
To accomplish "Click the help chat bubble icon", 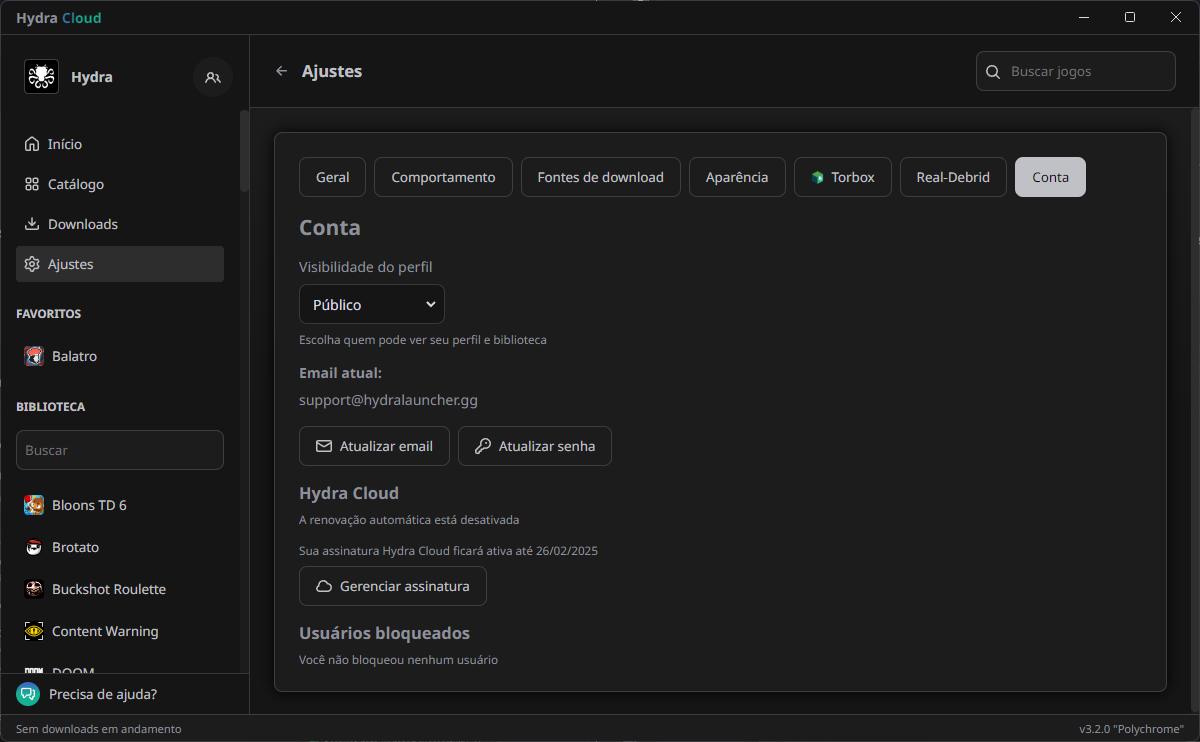I will point(28,694).
